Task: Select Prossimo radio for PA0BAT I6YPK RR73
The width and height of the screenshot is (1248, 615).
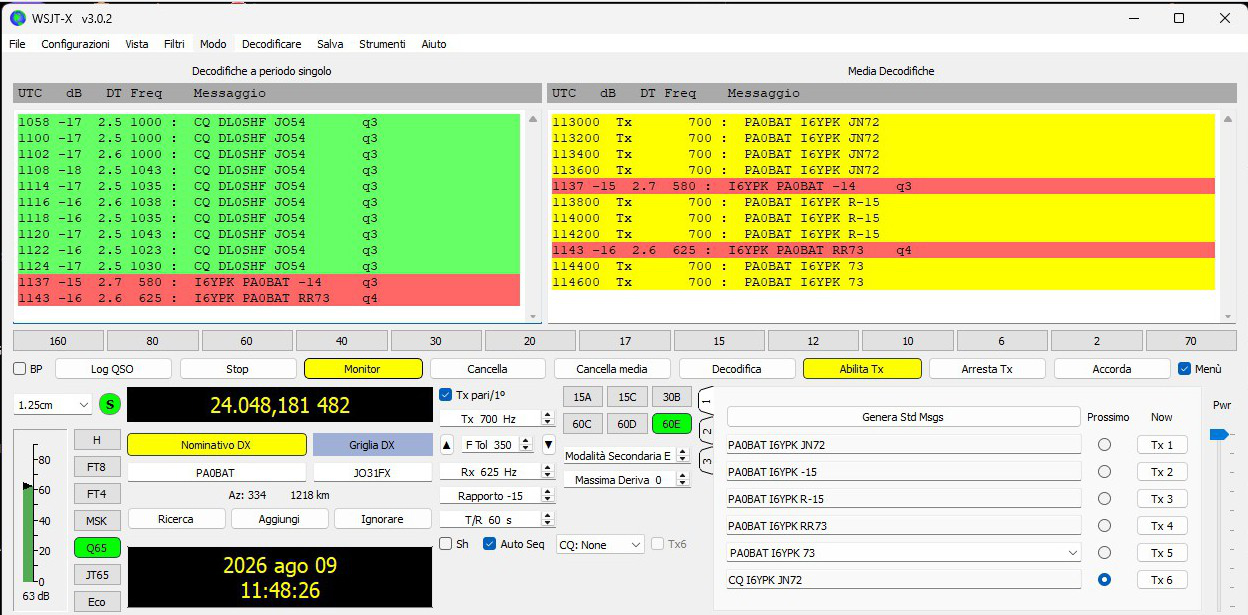Action: [x=1105, y=525]
